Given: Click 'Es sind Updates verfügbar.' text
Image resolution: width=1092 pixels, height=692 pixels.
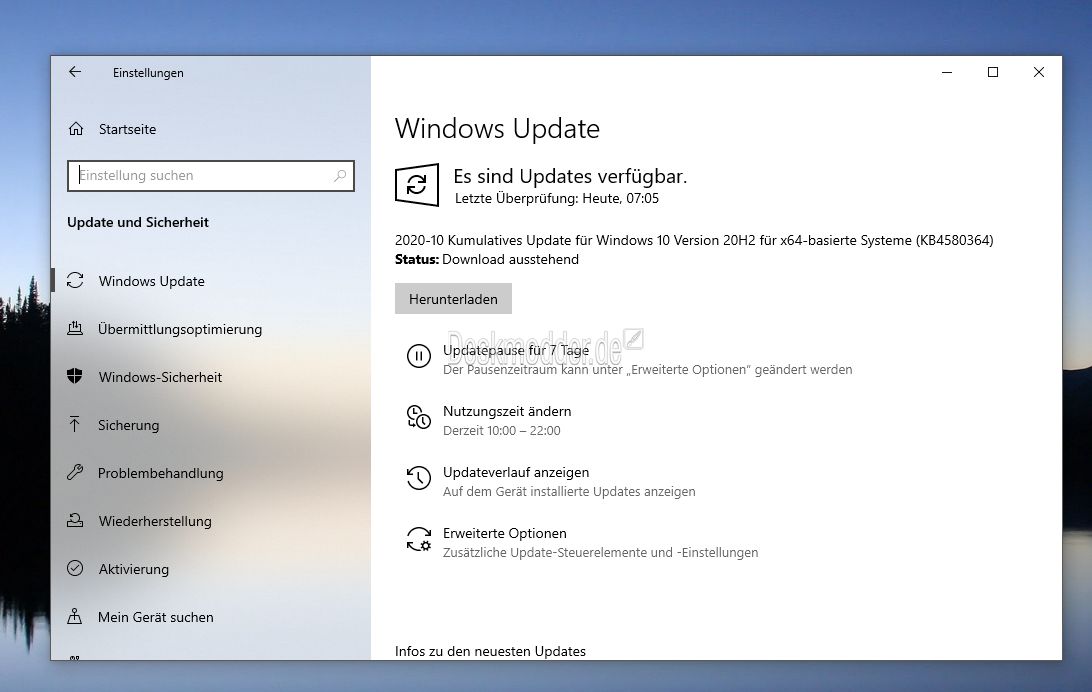Looking at the screenshot, I should [x=570, y=177].
